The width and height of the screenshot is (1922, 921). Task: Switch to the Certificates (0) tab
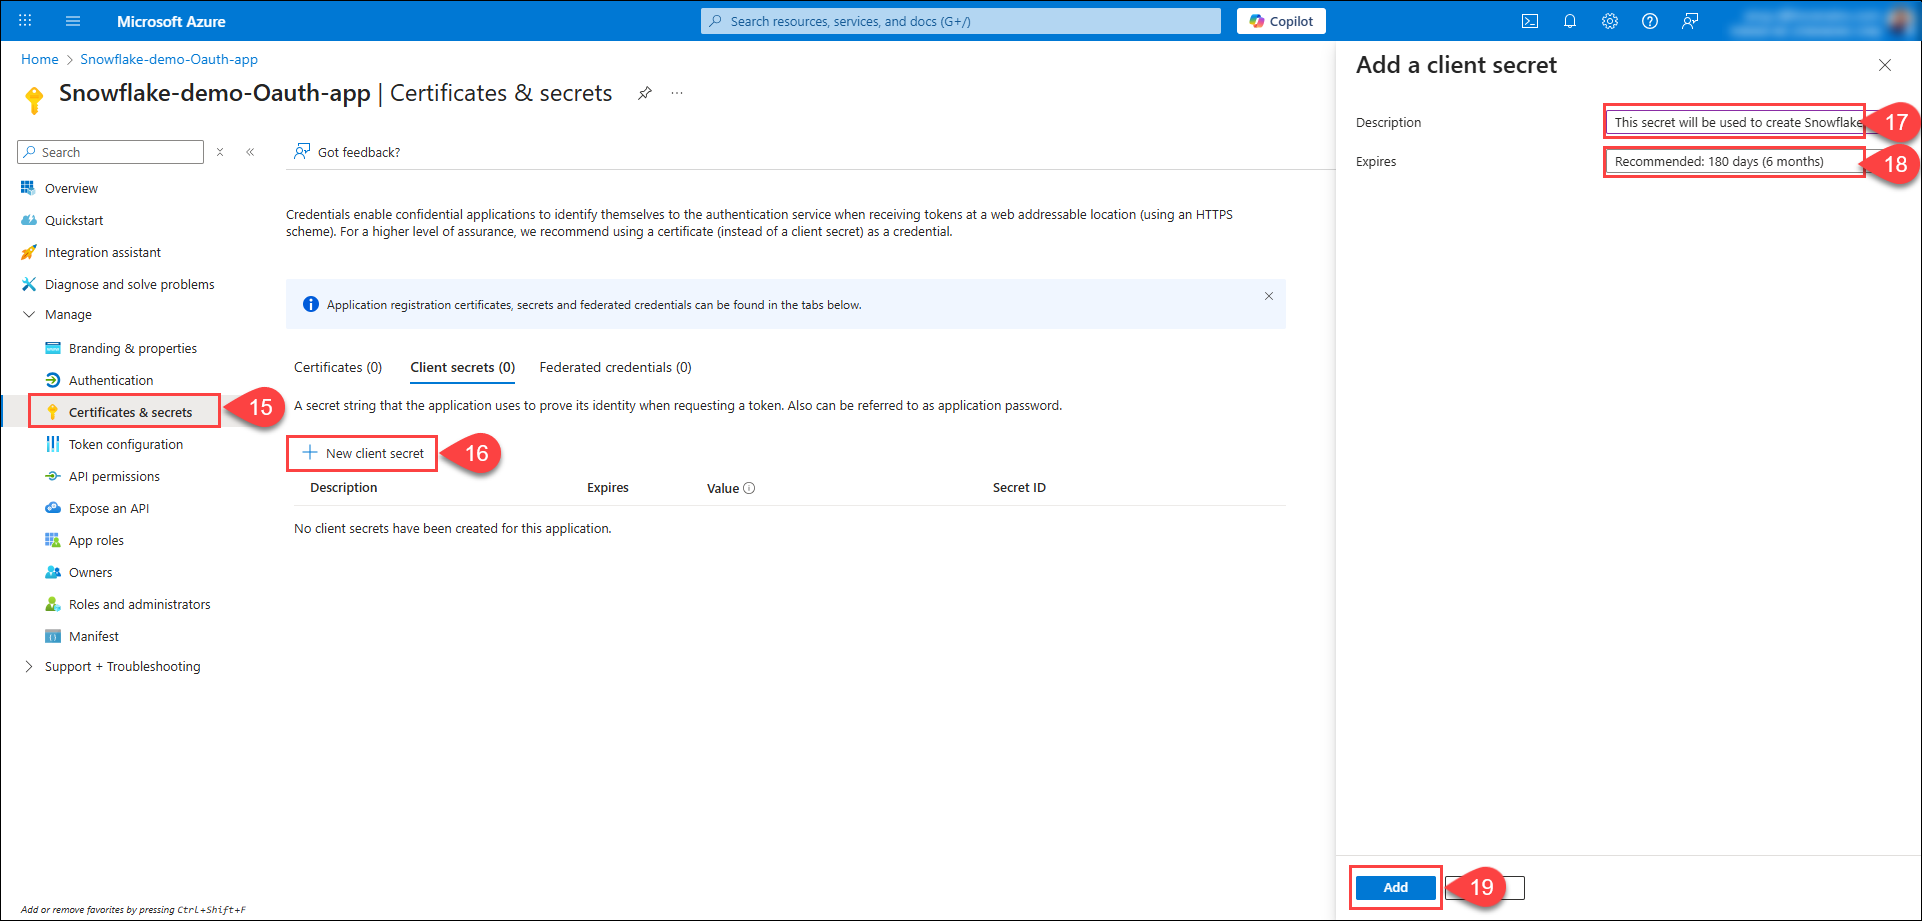(x=338, y=367)
